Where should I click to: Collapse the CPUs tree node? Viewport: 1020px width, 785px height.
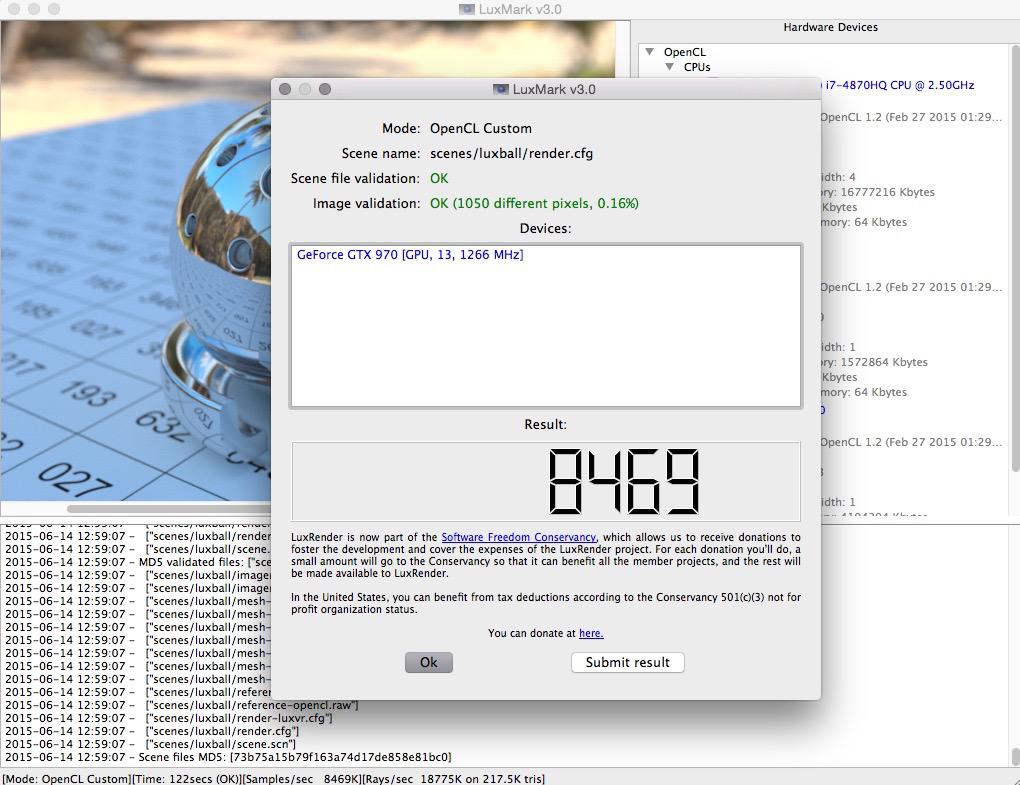669,67
